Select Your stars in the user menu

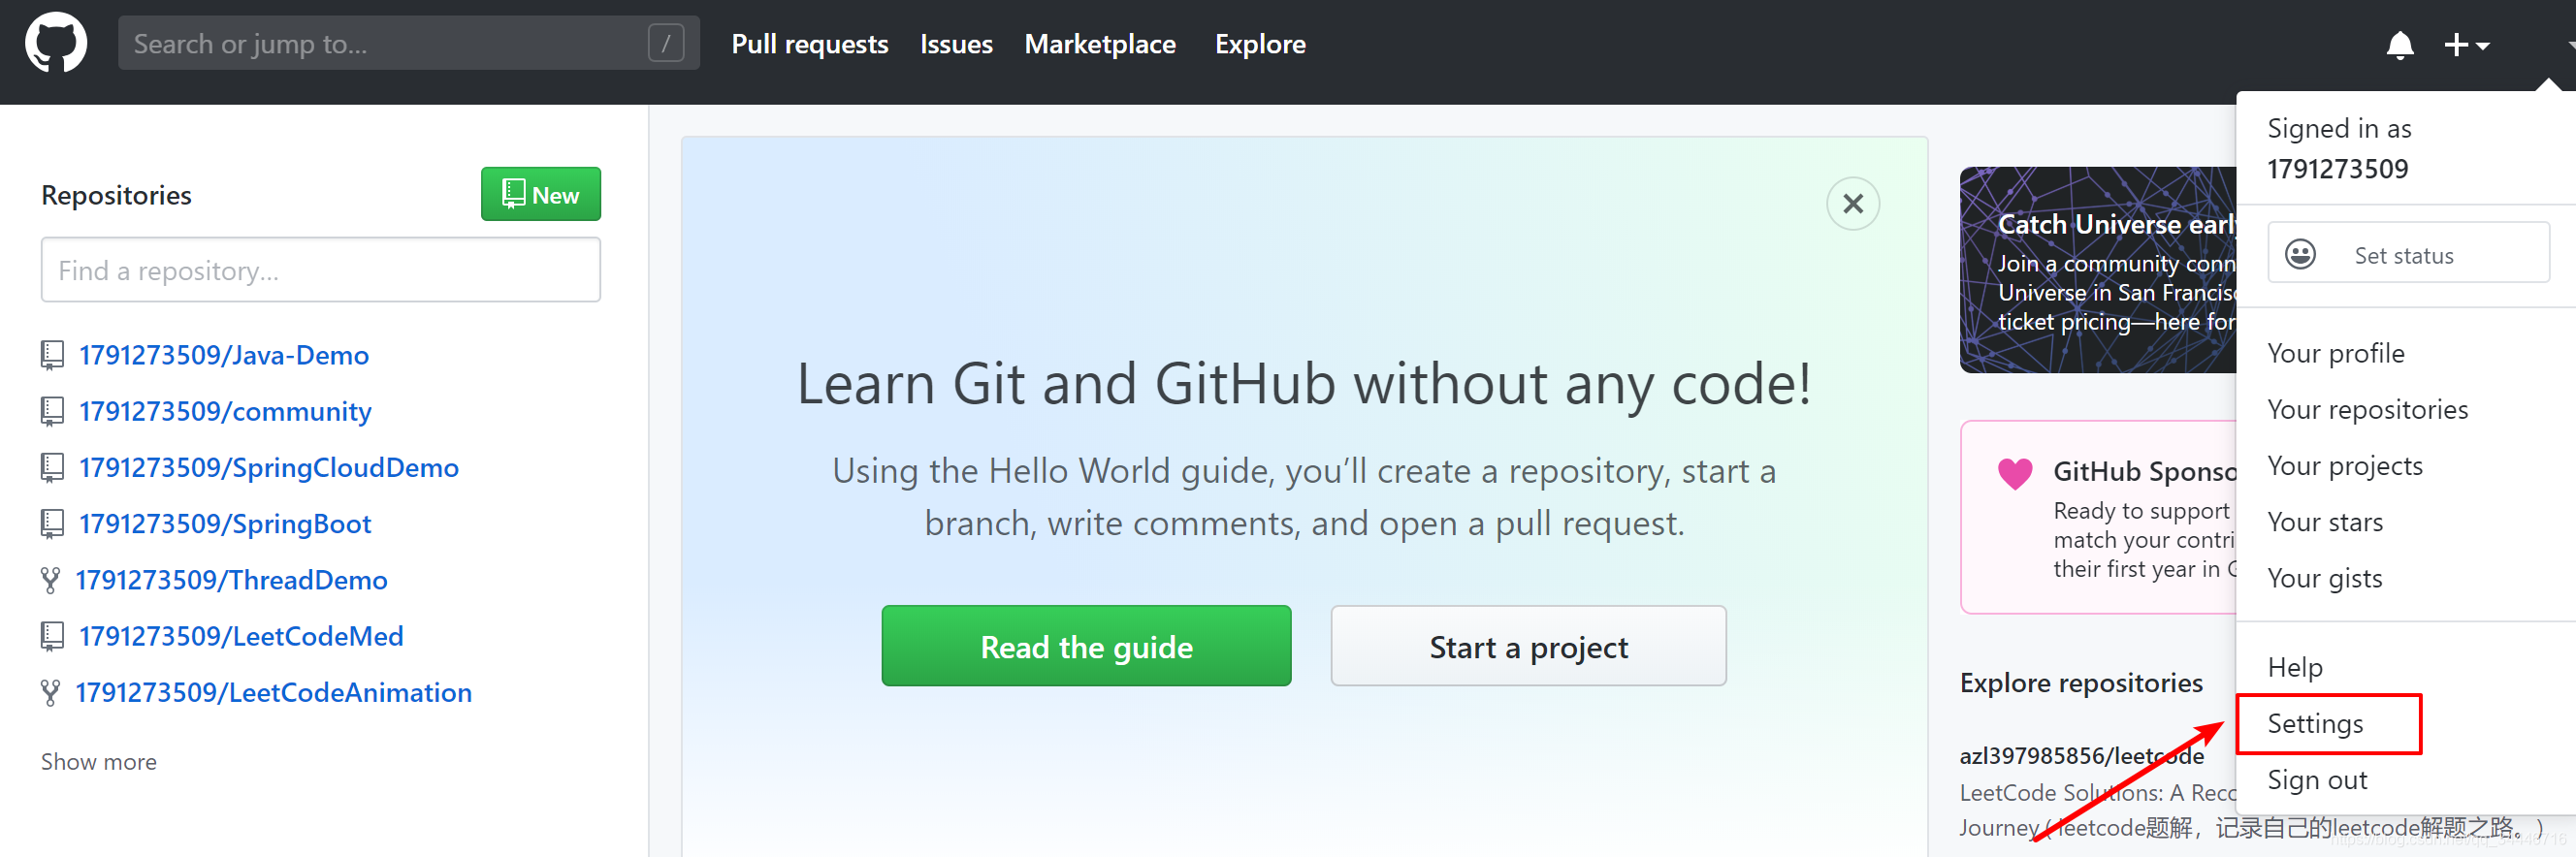2325,522
